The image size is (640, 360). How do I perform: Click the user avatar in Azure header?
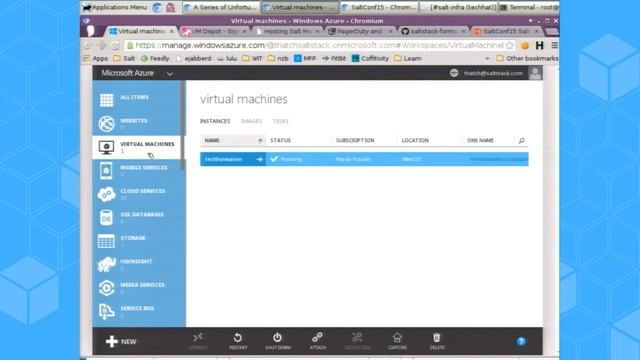click(535, 73)
